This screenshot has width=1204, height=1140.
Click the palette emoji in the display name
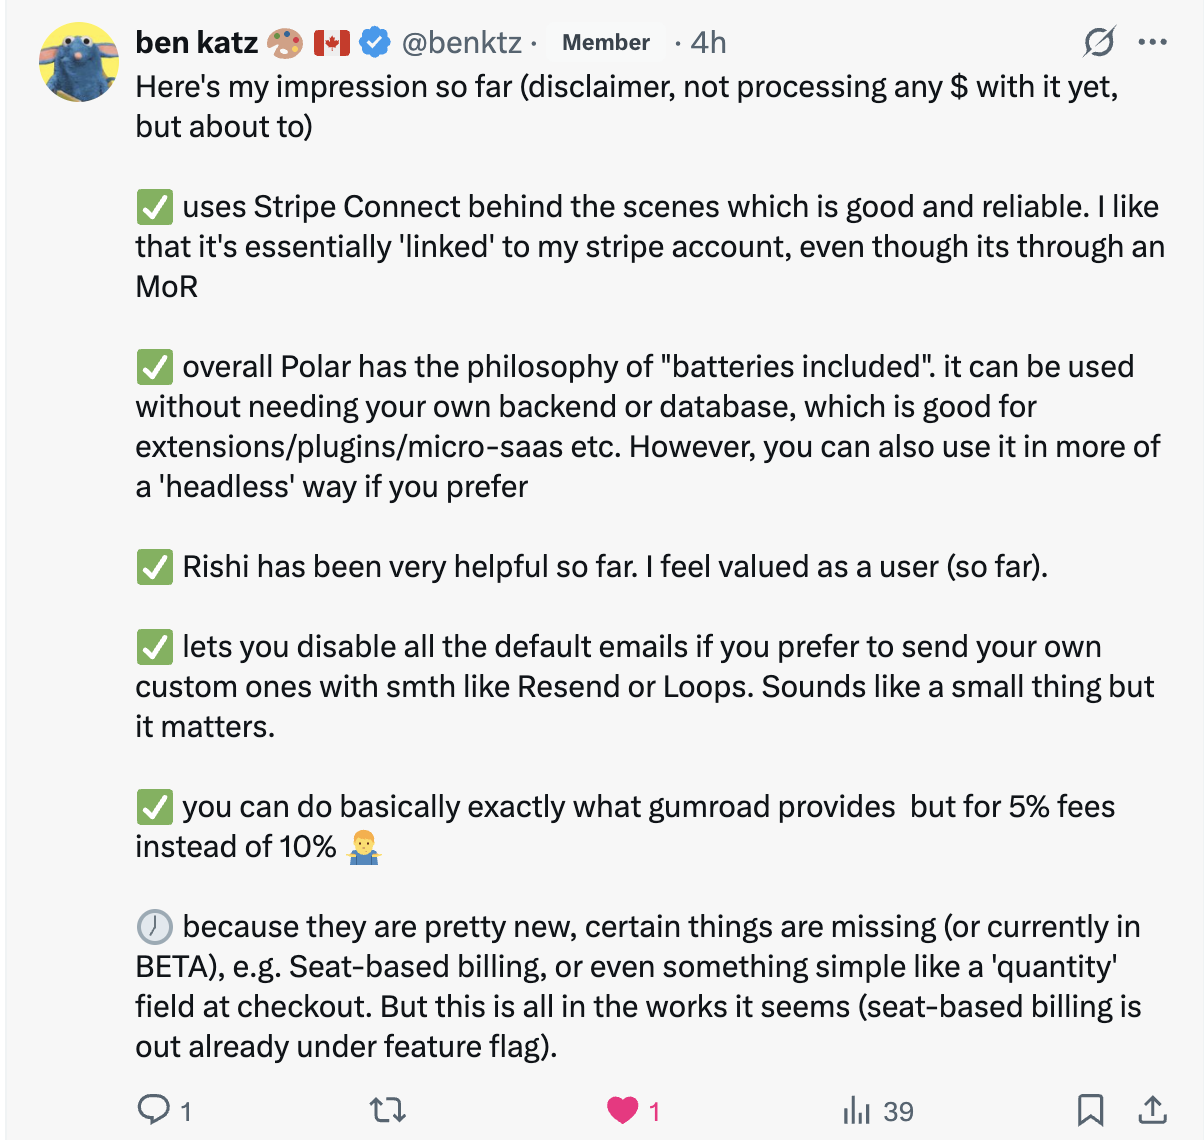[284, 42]
